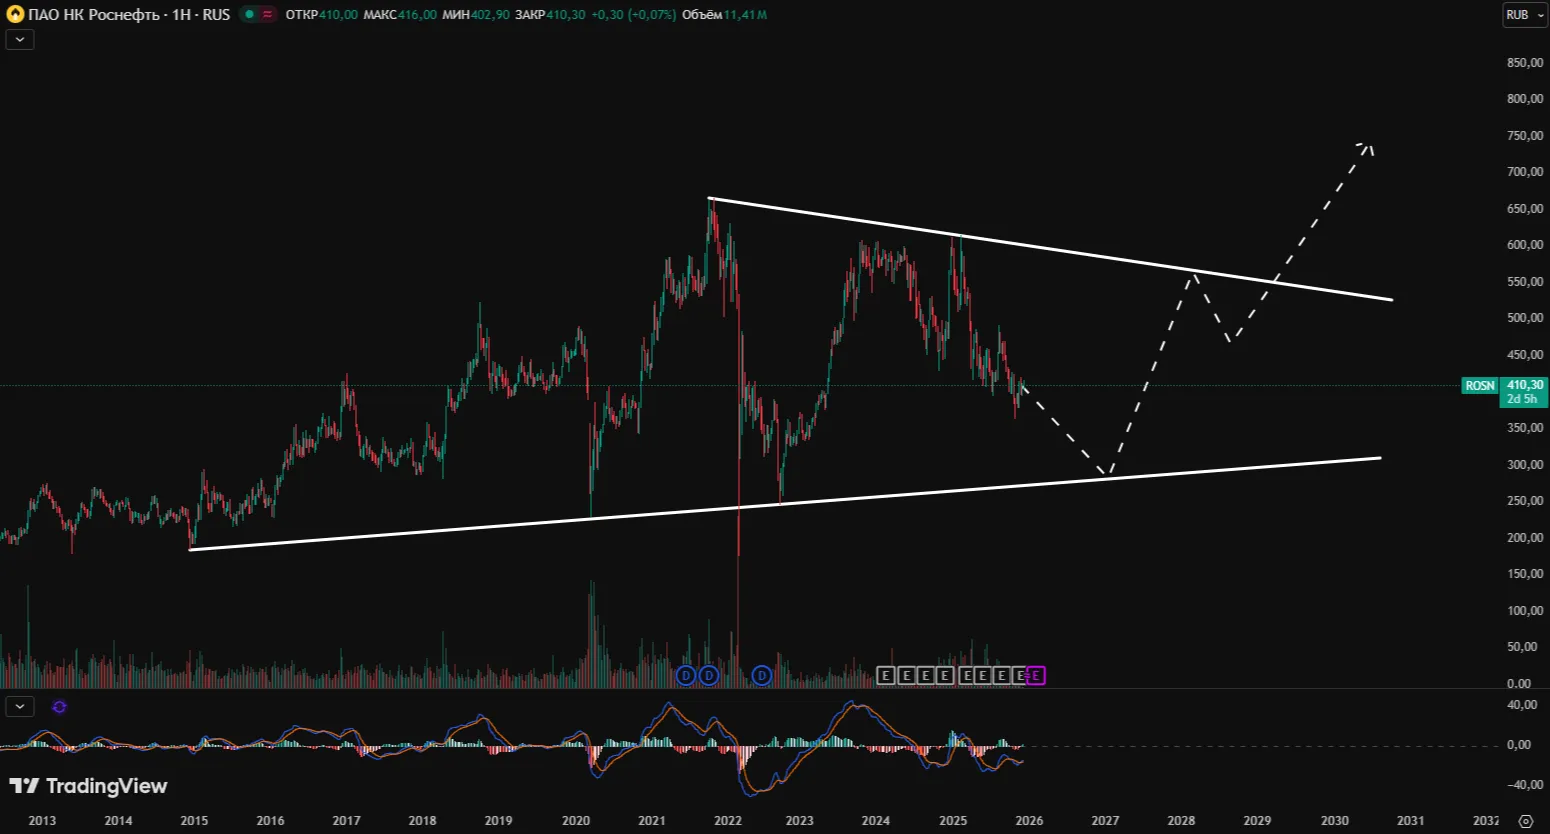
Task: Select the upper white descending trendline
Action: [x=1100, y=258]
